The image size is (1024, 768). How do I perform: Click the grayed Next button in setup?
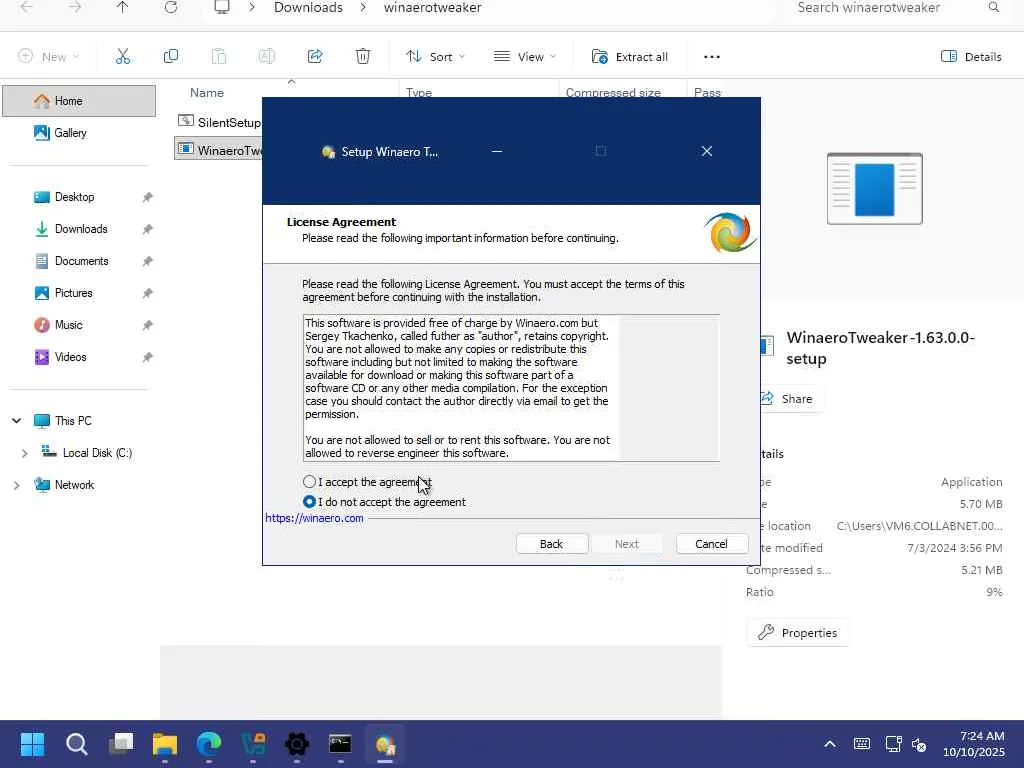pos(626,544)
